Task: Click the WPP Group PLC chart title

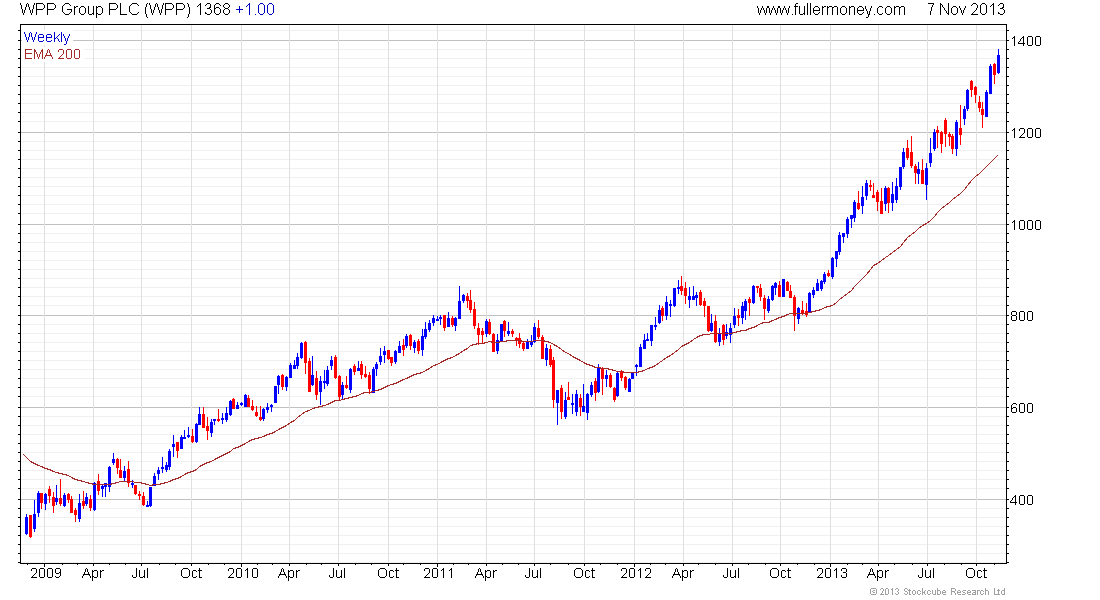Action: tap(105, 10)
